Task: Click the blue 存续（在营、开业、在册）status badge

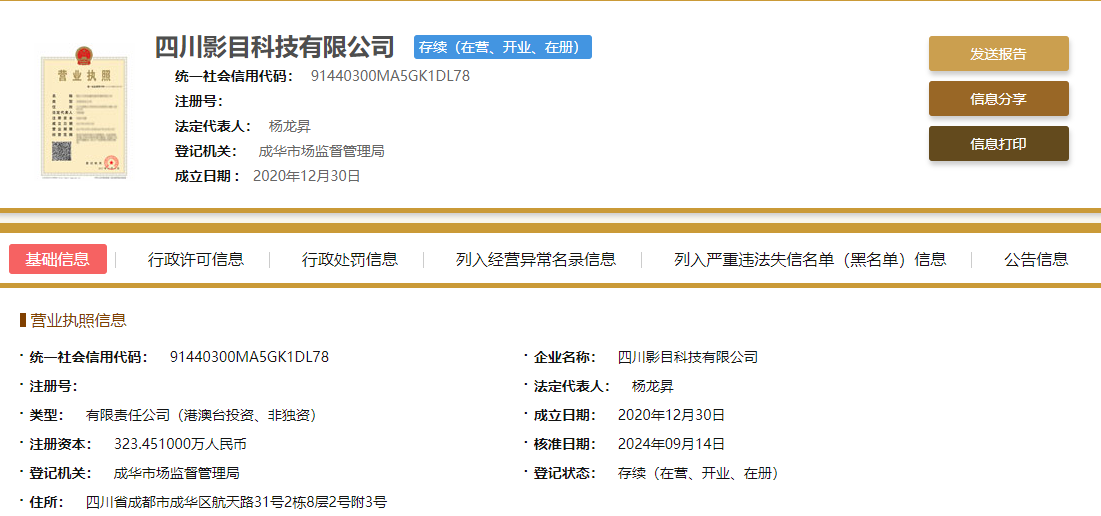Action: coord(503,47)
